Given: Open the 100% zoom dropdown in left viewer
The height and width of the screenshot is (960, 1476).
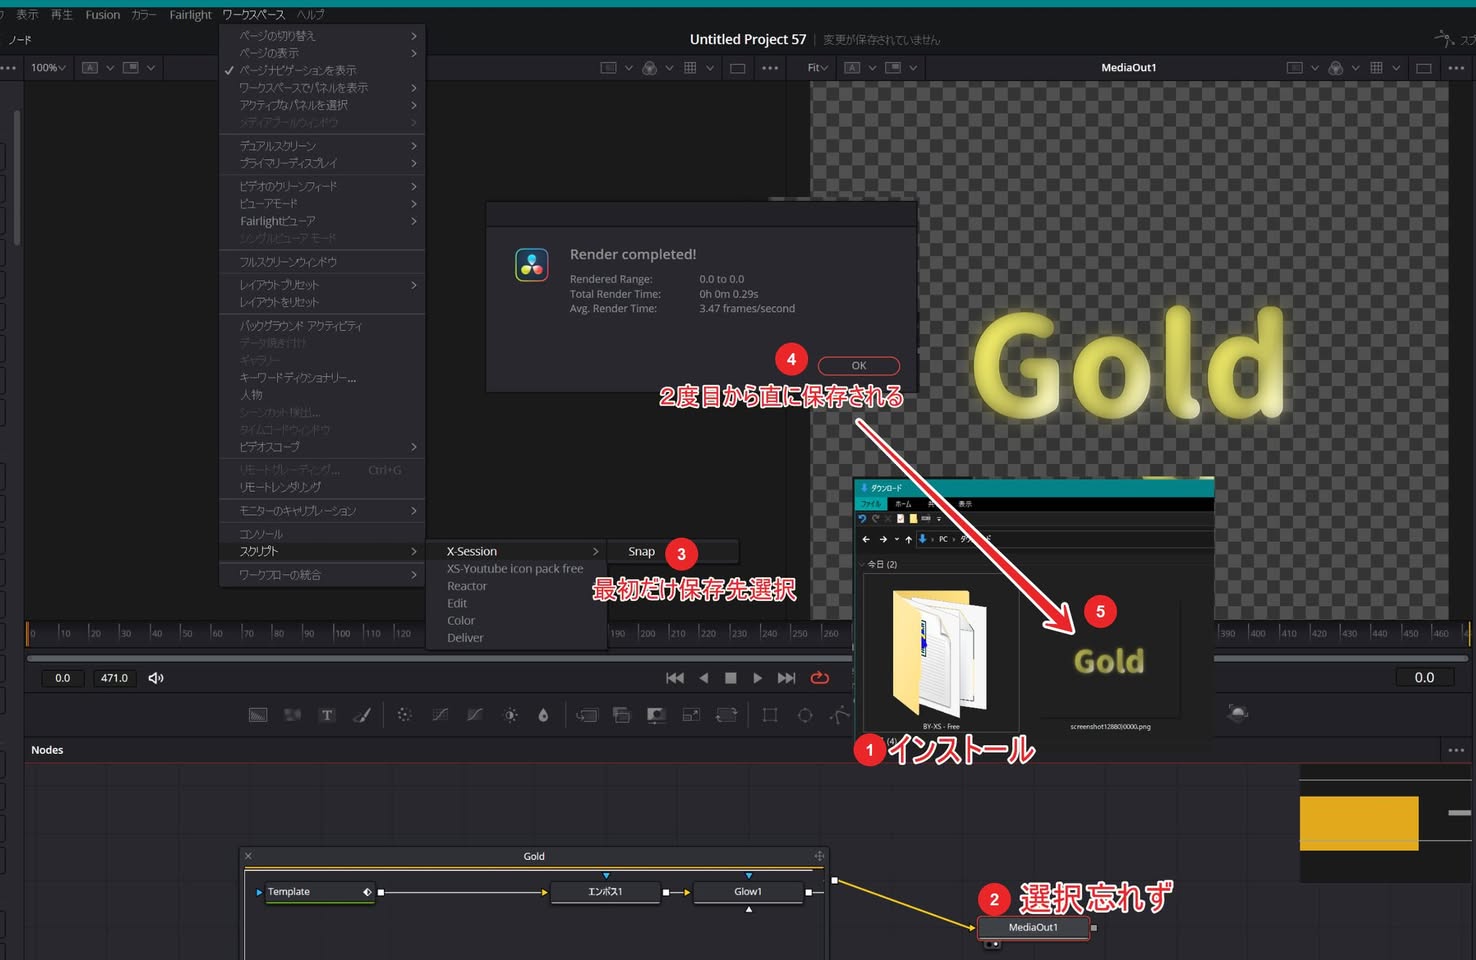Looking at the screenshot, I should 47,68.
